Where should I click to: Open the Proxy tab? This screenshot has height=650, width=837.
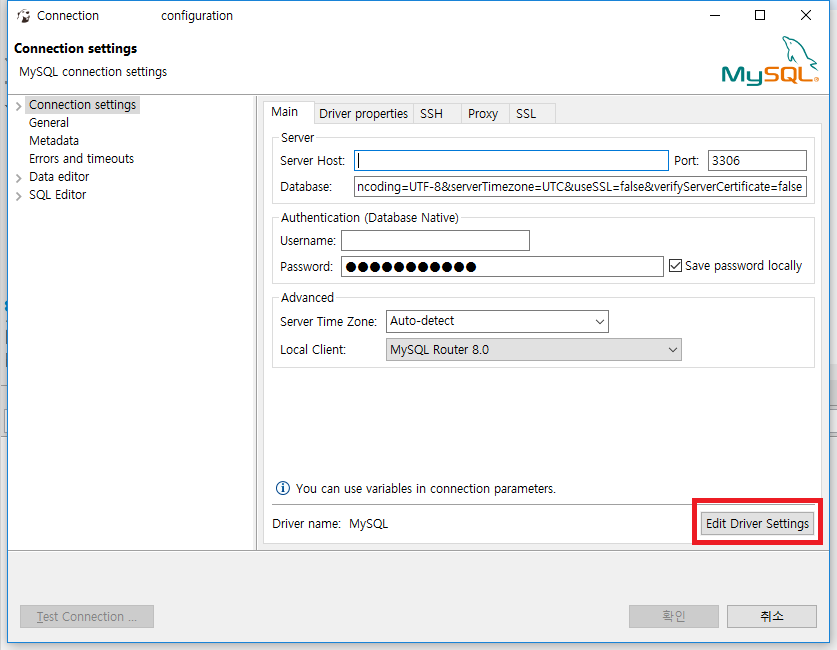[x=483, y=114]
